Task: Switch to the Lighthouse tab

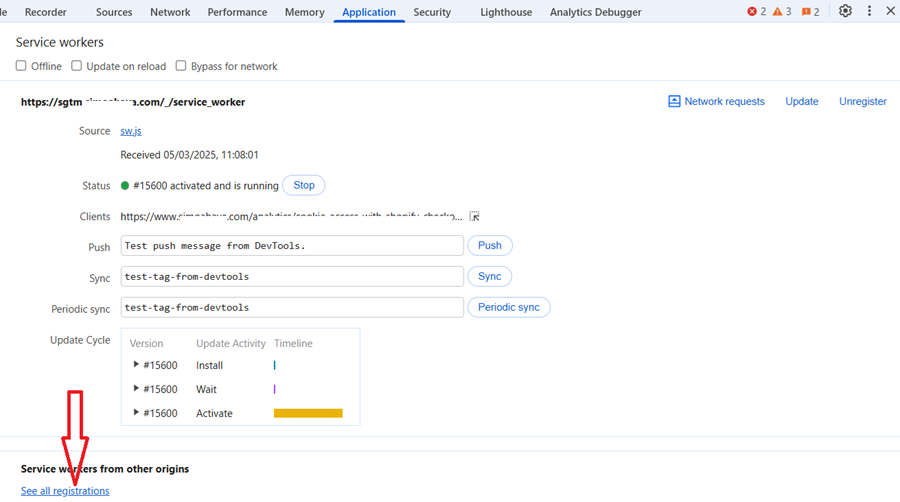Action: tap(506, 12)
